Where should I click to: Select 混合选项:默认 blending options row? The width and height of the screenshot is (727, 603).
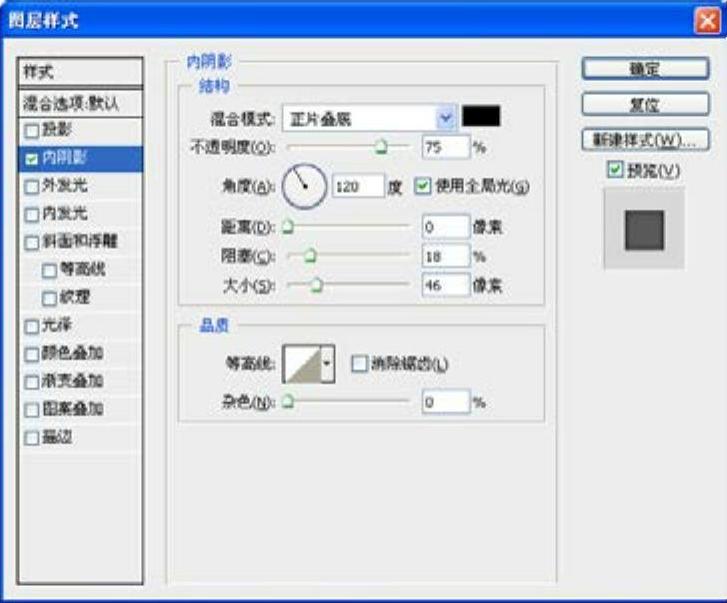tap(80, 103)
